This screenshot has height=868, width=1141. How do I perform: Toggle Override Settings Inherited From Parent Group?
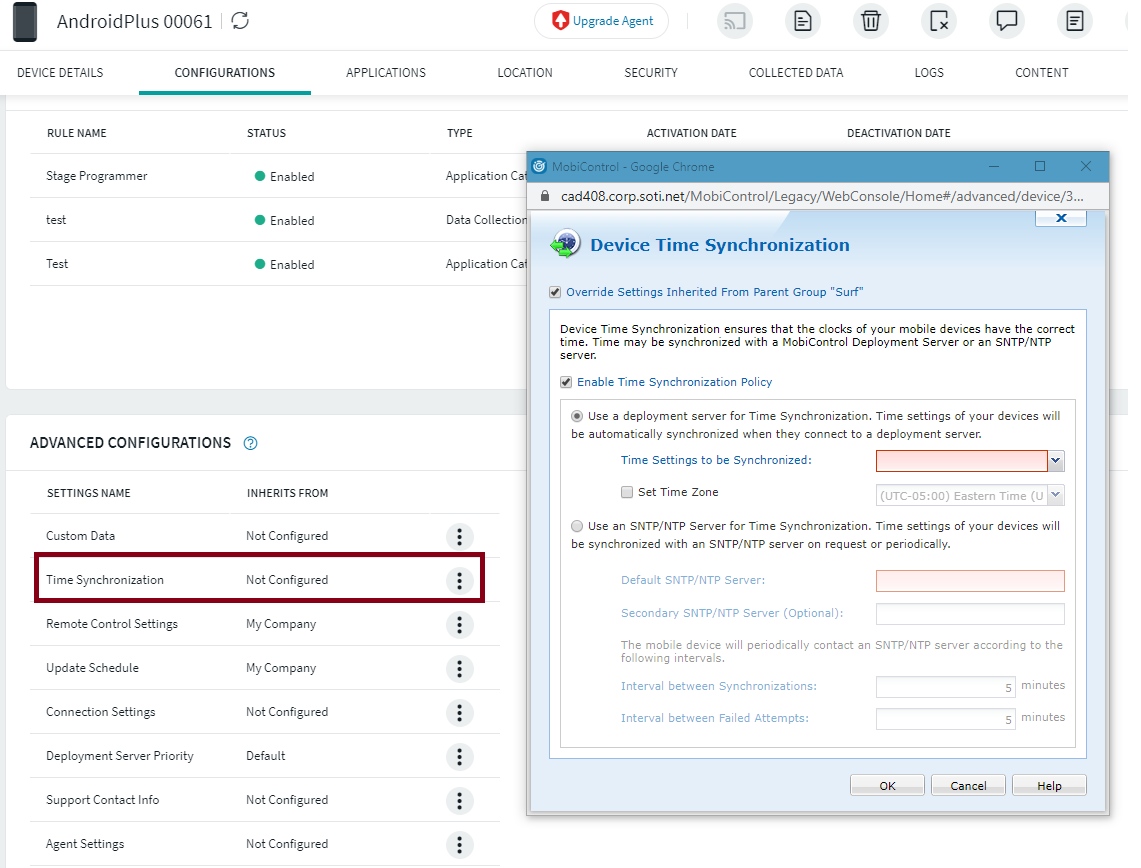556,292
